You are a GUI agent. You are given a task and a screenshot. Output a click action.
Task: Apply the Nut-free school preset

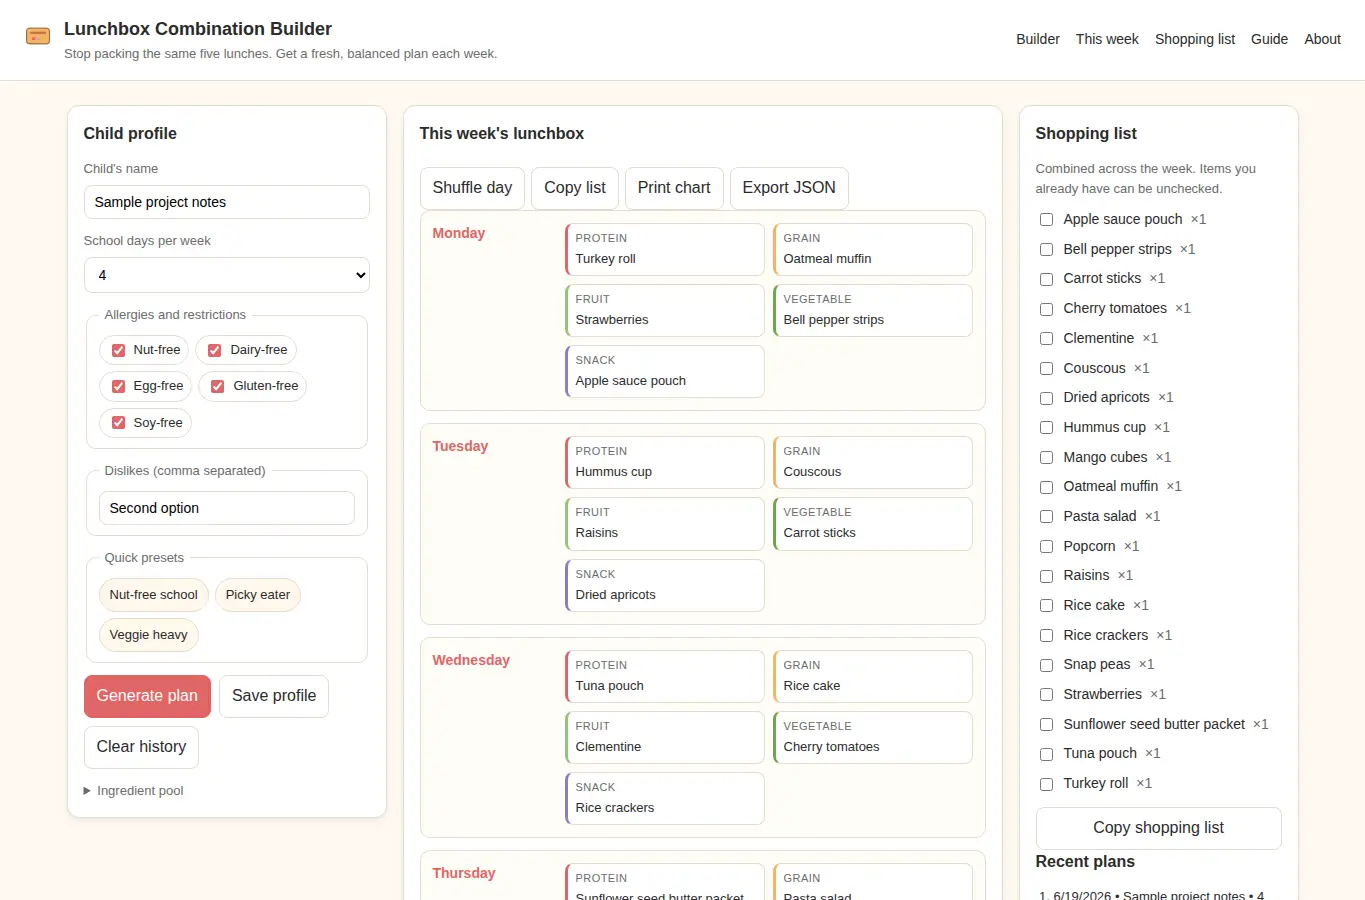(x=154, y=595)
